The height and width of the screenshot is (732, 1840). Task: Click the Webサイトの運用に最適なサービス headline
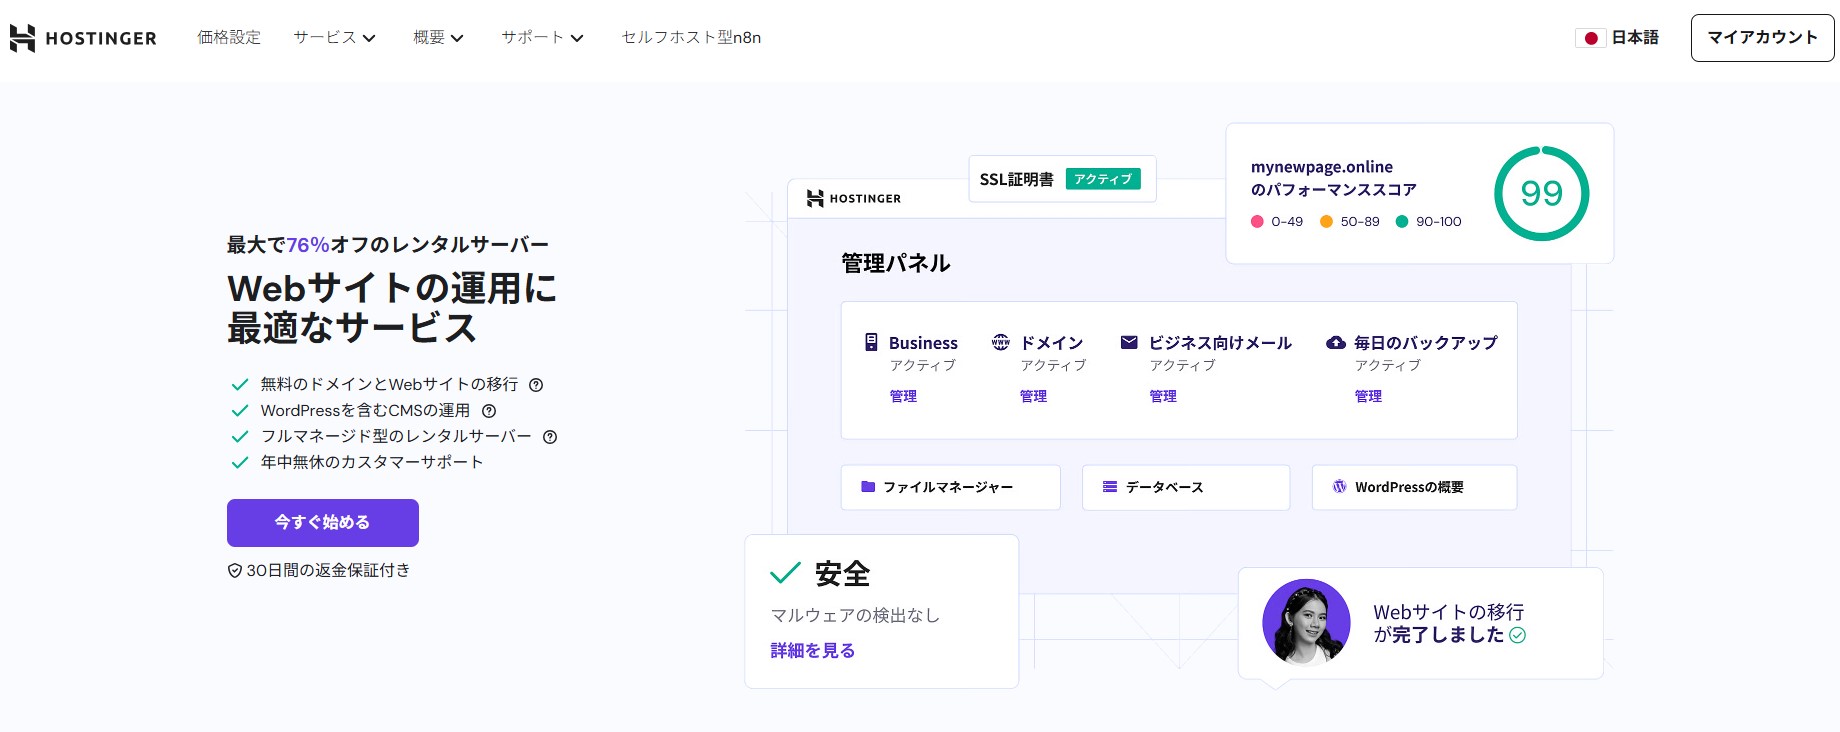tap(392, 308)
